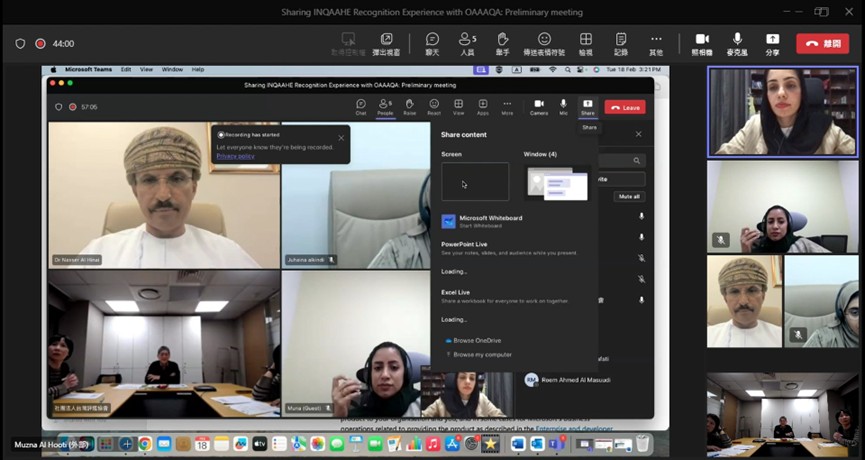The image size is (865, 460).
Task: Click the Excel Live heading
Action: [x=456, y=292]
